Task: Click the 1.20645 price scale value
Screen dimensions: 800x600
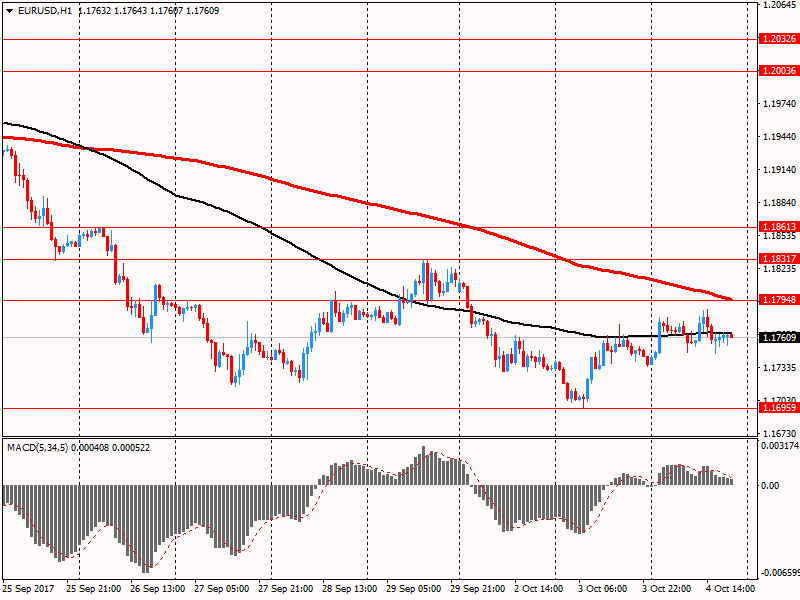Action: click(x=779, y=5)
